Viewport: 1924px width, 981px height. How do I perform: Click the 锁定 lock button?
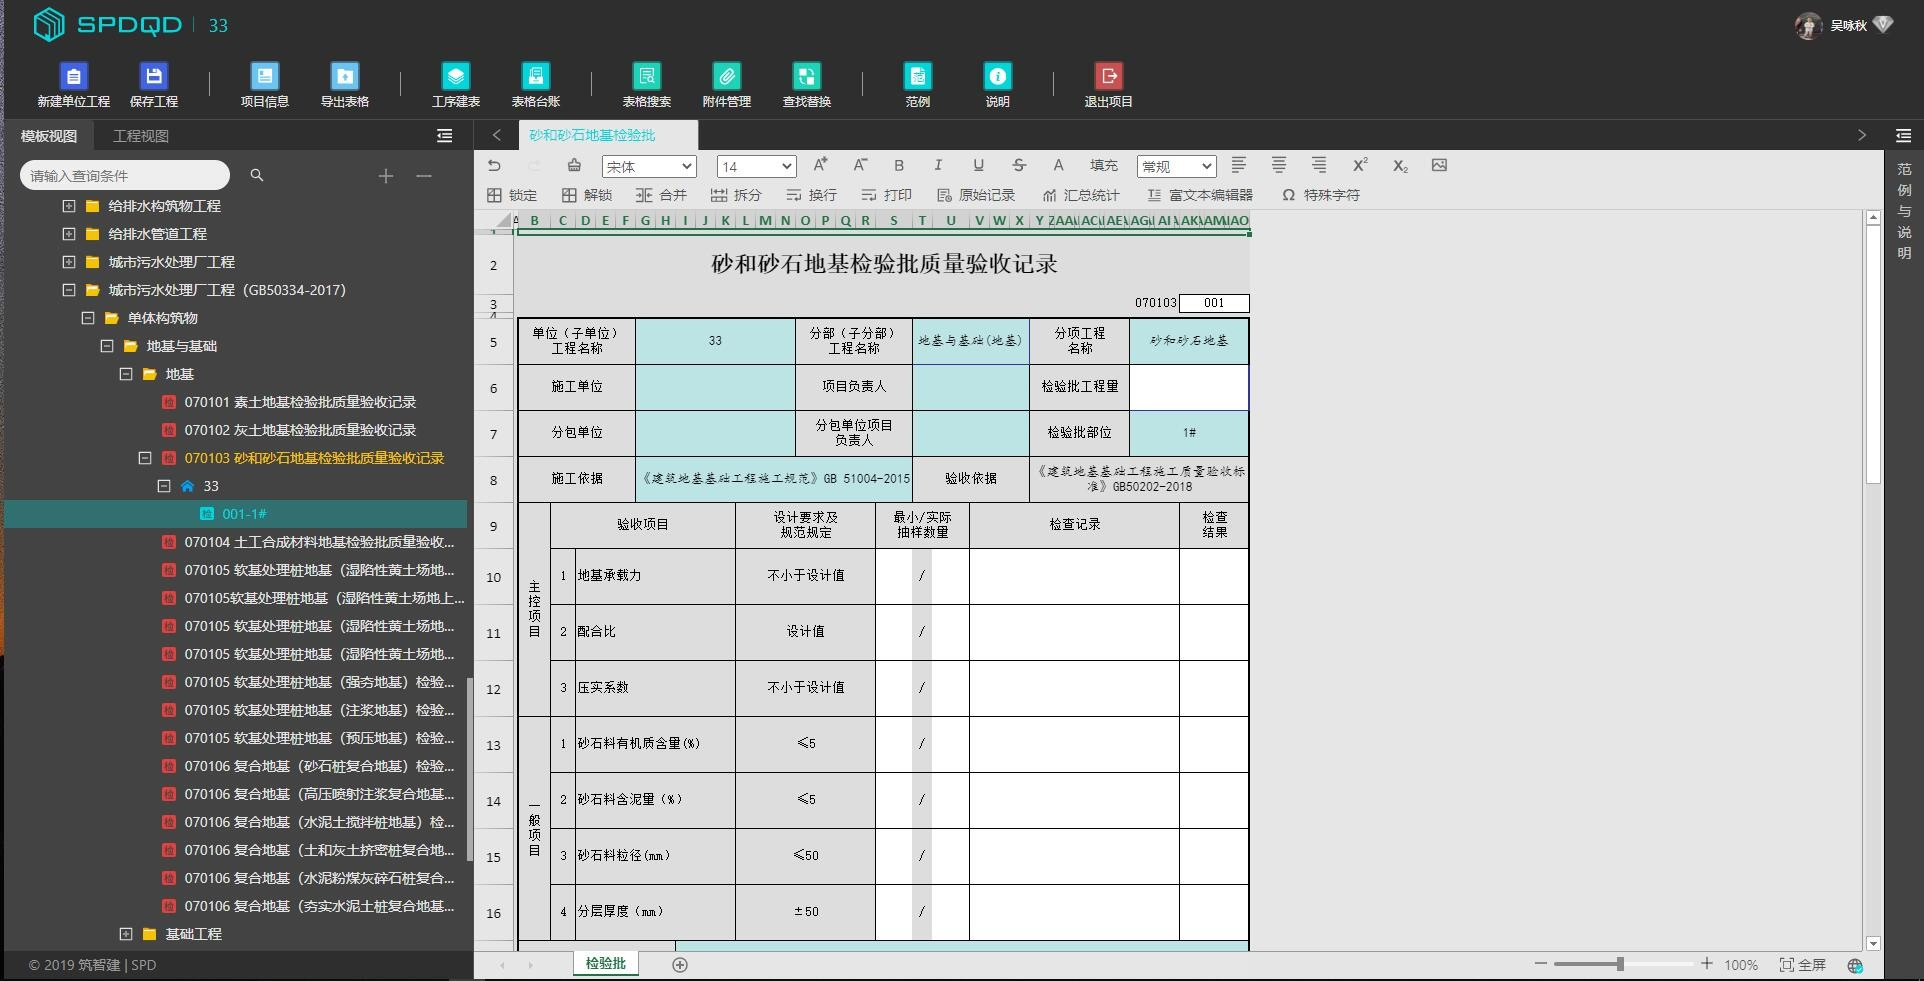pyautogui.click(x=512, y=195)
